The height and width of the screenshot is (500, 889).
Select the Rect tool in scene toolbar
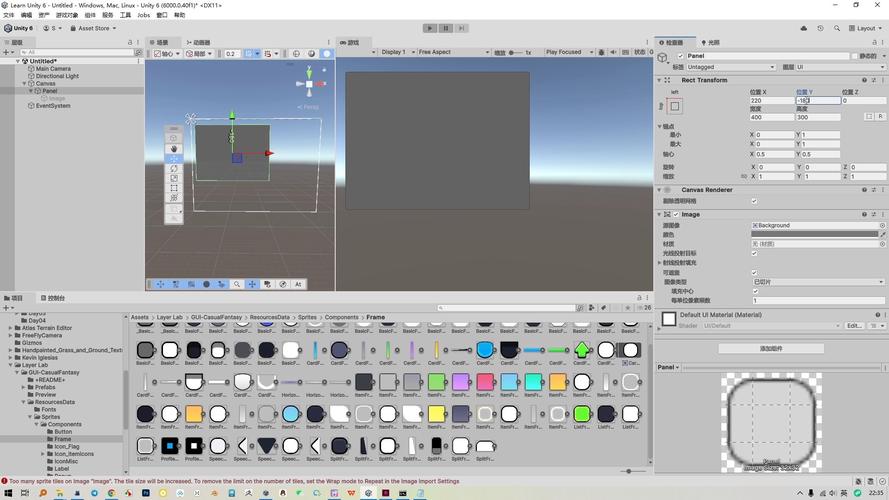pyautogui.click(x=174, y=188)
